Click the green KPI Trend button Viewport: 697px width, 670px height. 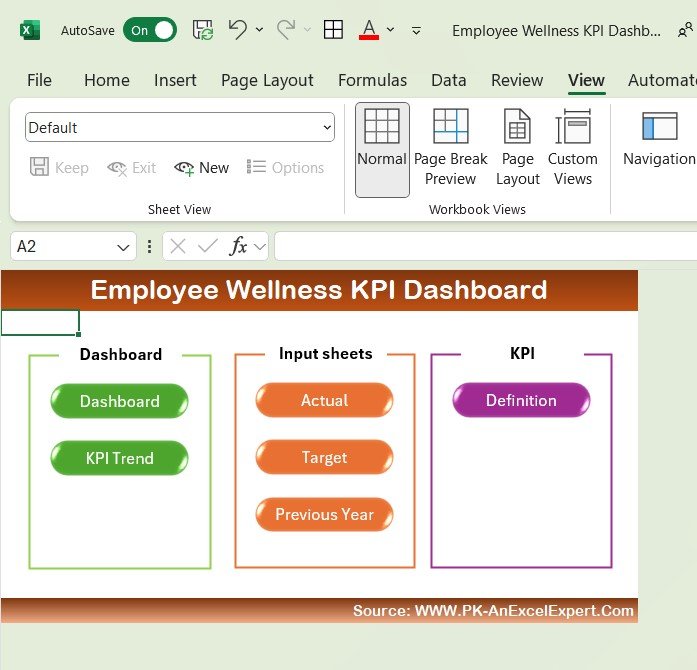119,458
